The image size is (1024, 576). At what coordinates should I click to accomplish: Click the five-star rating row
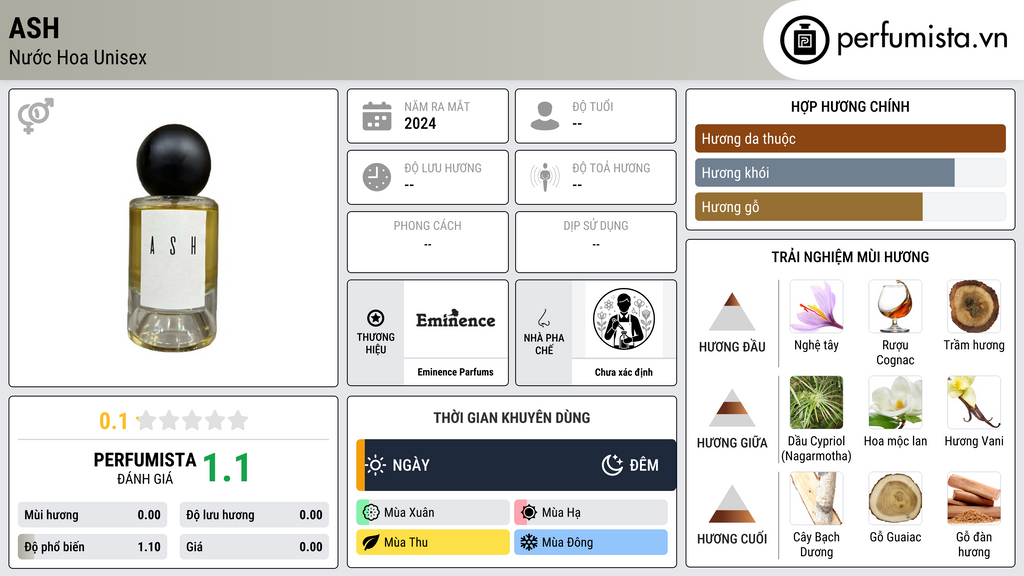click(192, 420)
